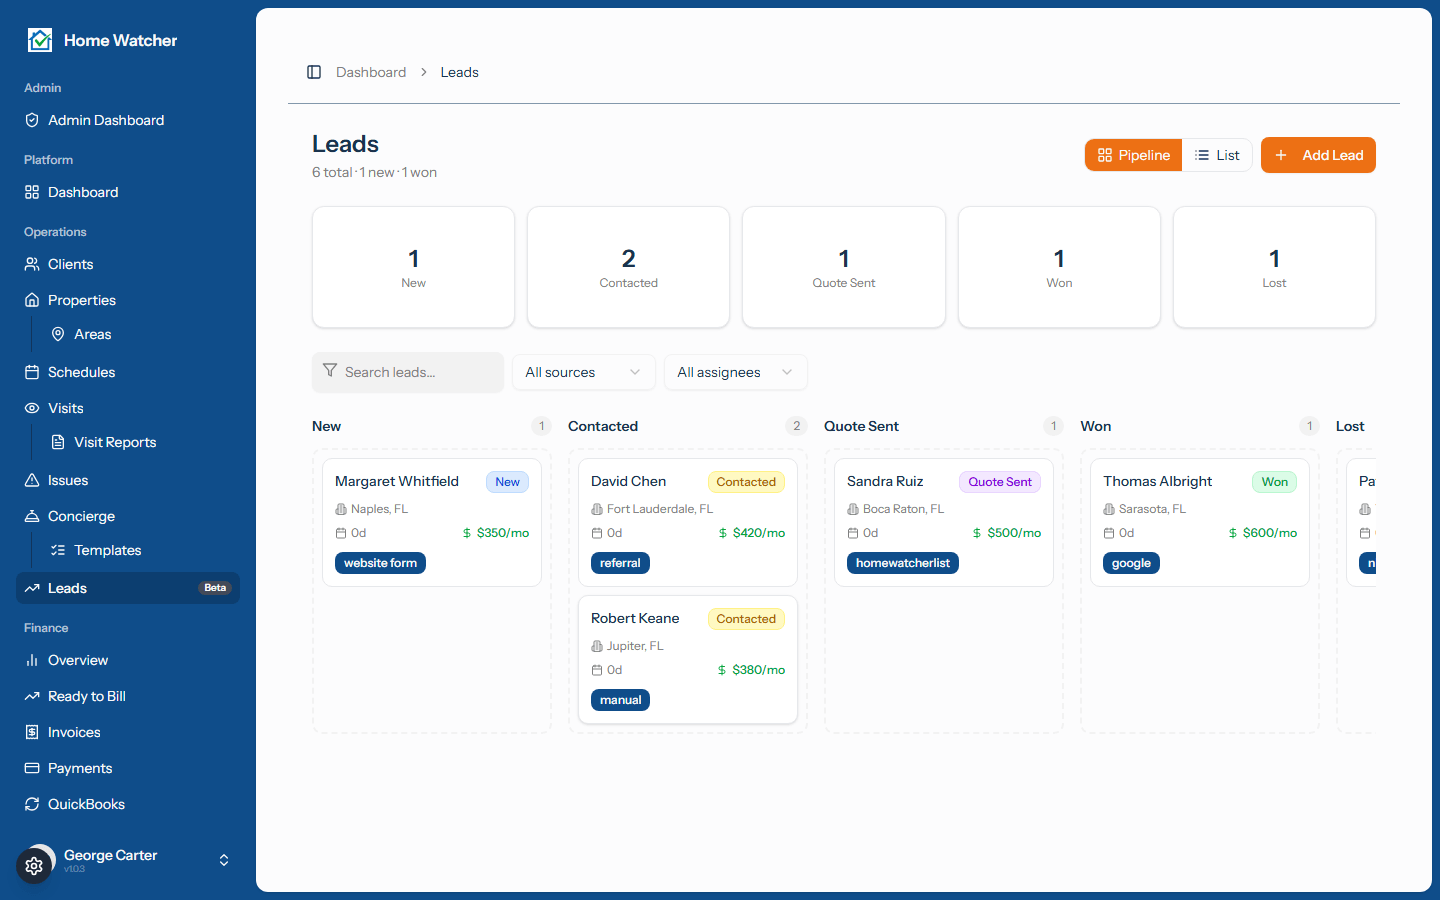
Task: Switch to Pipeline view
Action: pyautogui.click(x=1134, y=155)
